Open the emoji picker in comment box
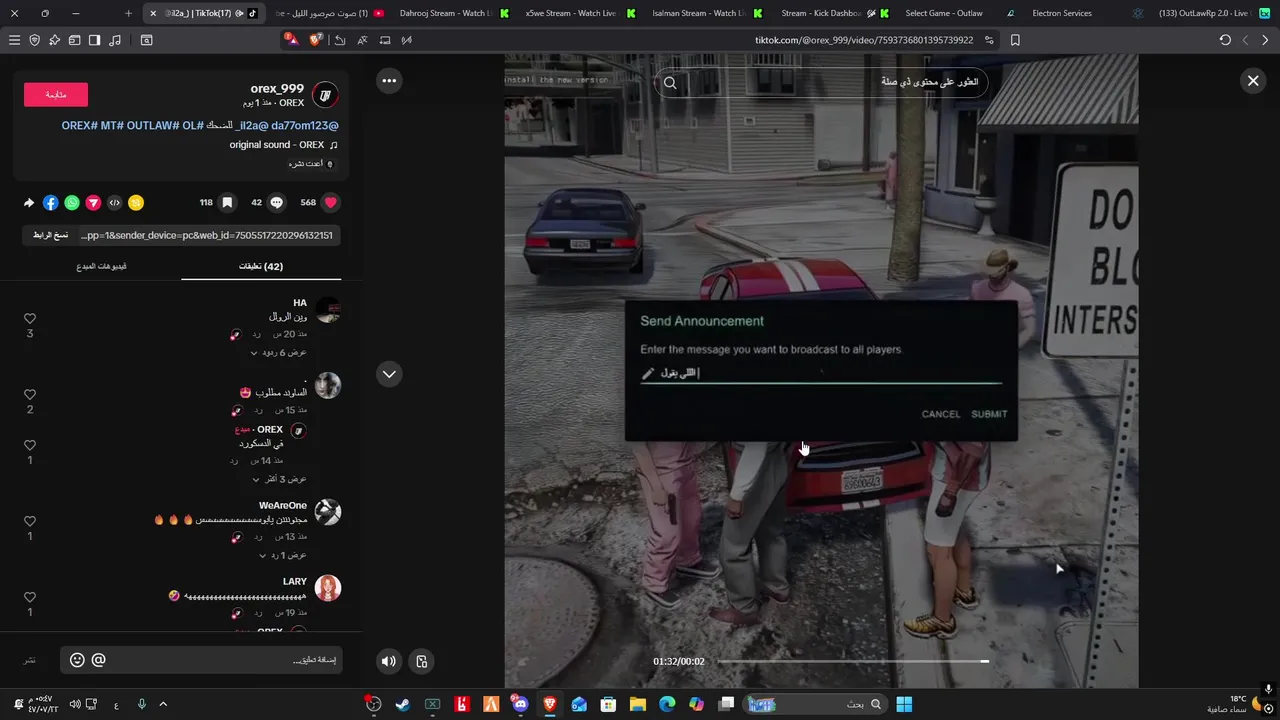This screenshot has width=1280, height=720. (x=77, y=660)
